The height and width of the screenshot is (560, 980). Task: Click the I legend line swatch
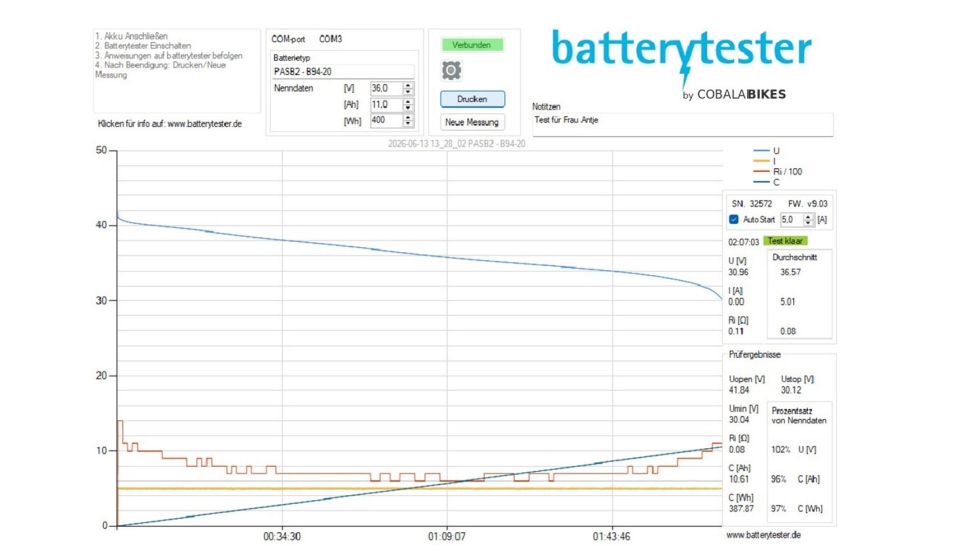coord(761,161)
